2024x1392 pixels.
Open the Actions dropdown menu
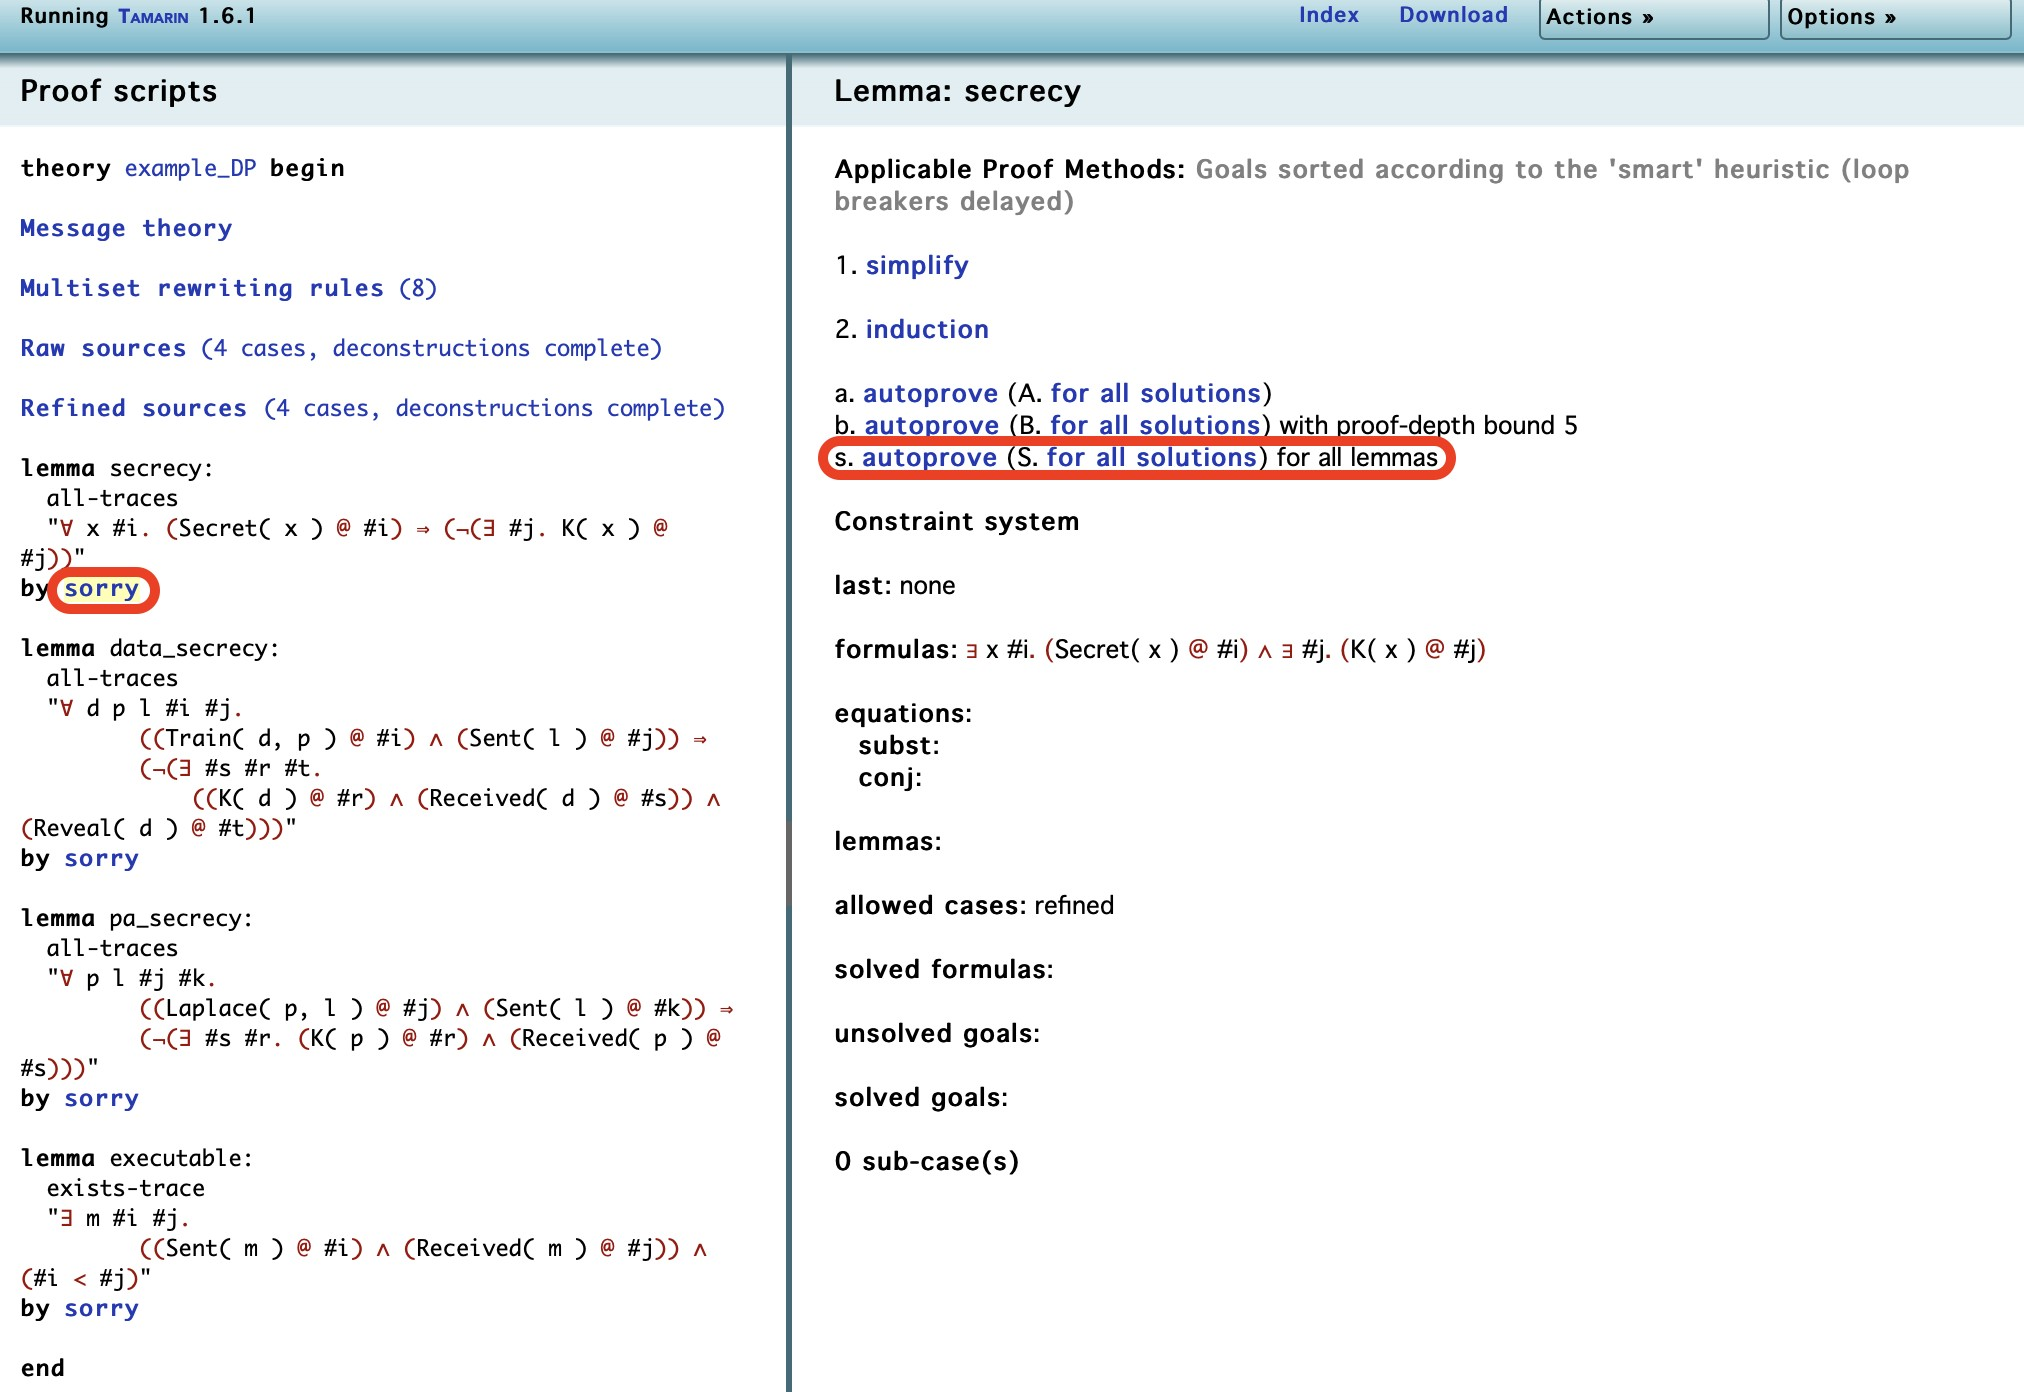tap(1653, 18)
